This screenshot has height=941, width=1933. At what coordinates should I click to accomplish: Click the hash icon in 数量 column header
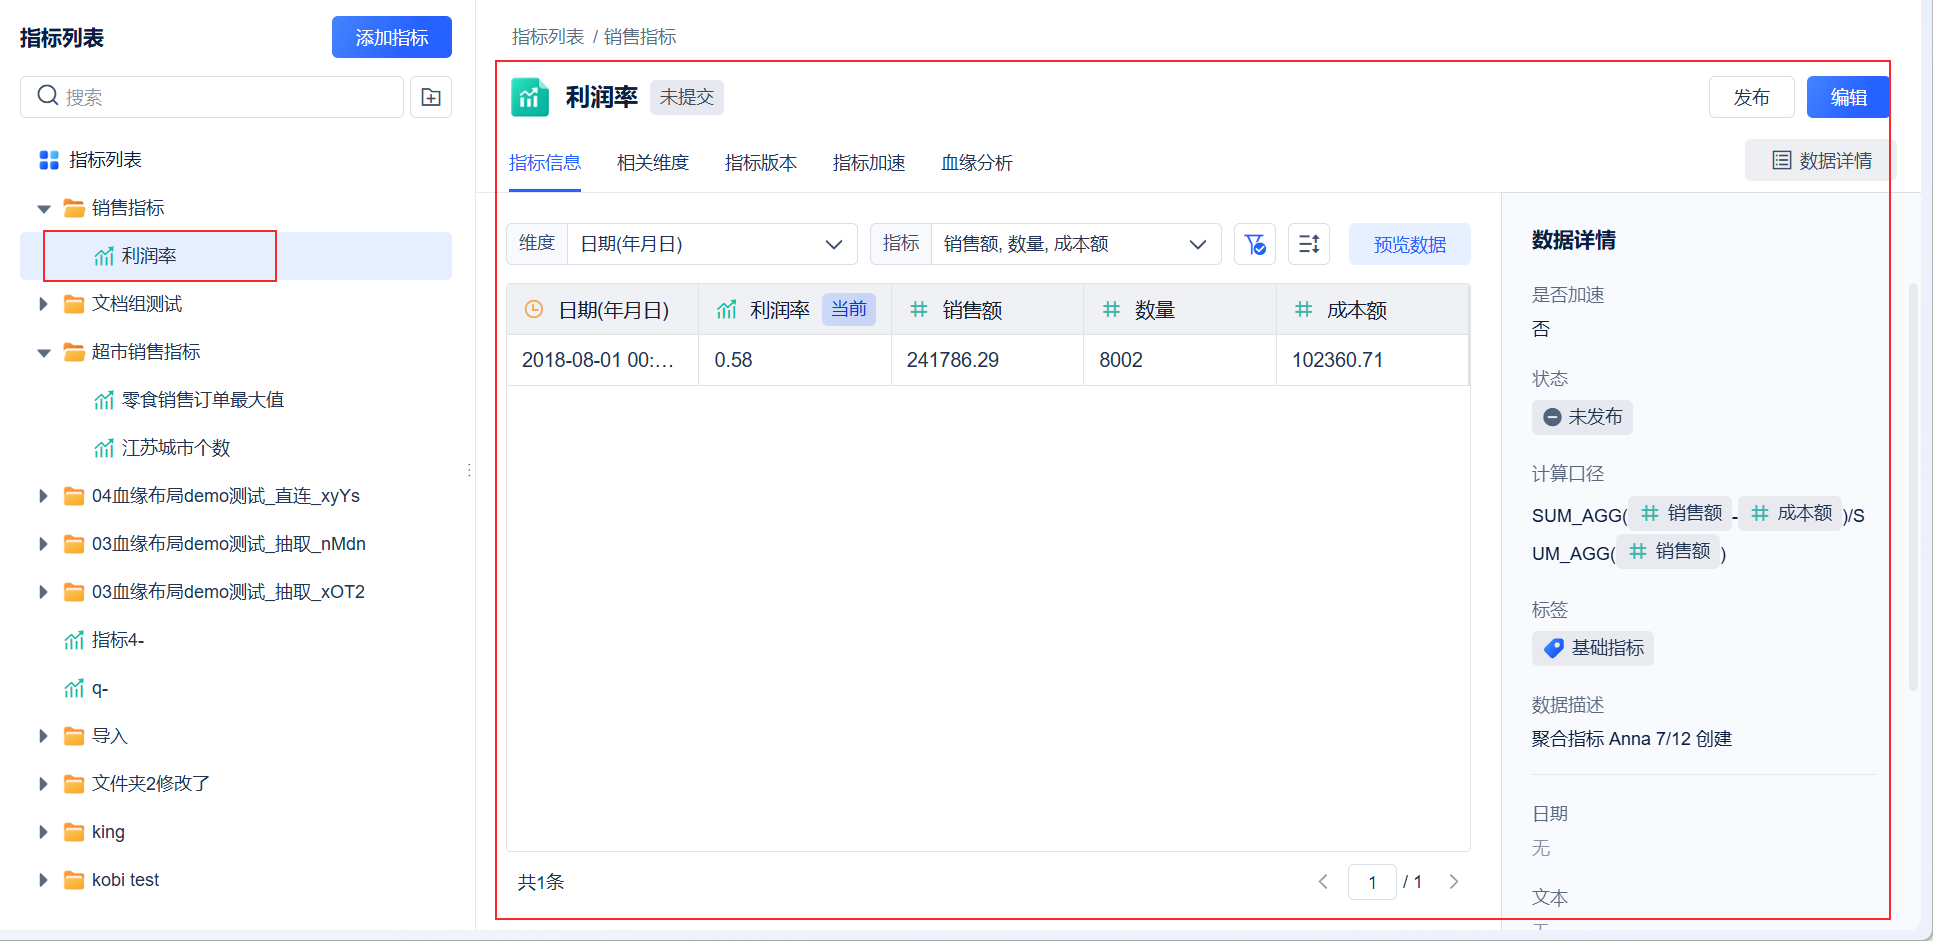1111,310
